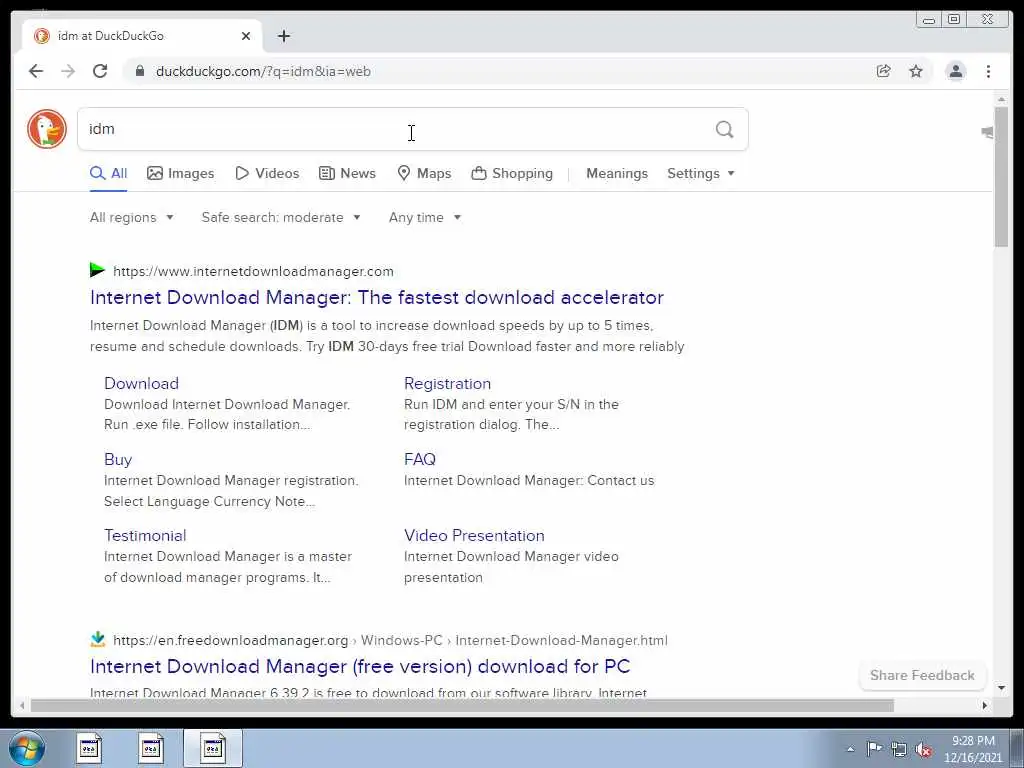Open first taskbar window icon

(x=89, y=748)
